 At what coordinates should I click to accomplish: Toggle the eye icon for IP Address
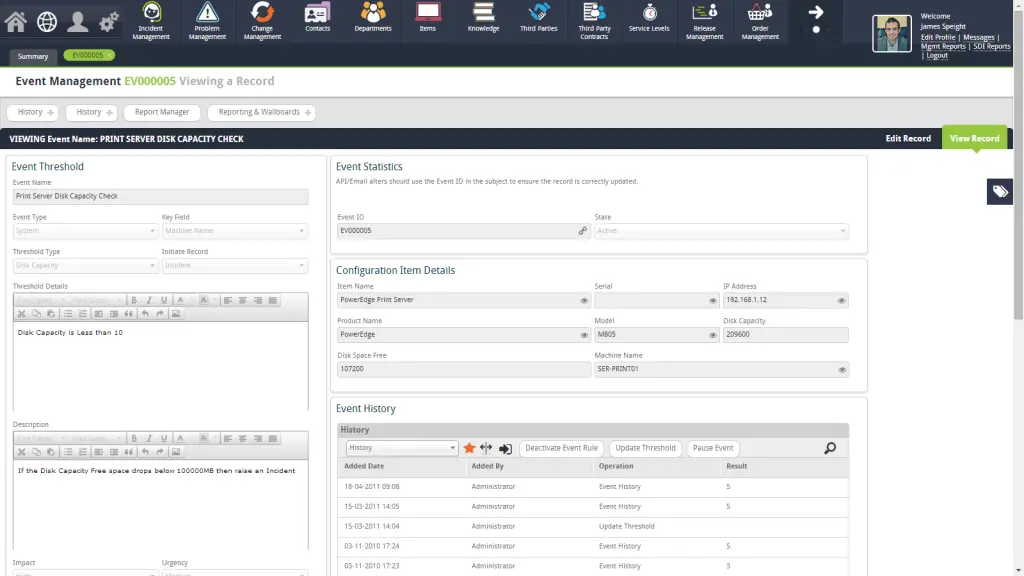click(x=841, y=300)
